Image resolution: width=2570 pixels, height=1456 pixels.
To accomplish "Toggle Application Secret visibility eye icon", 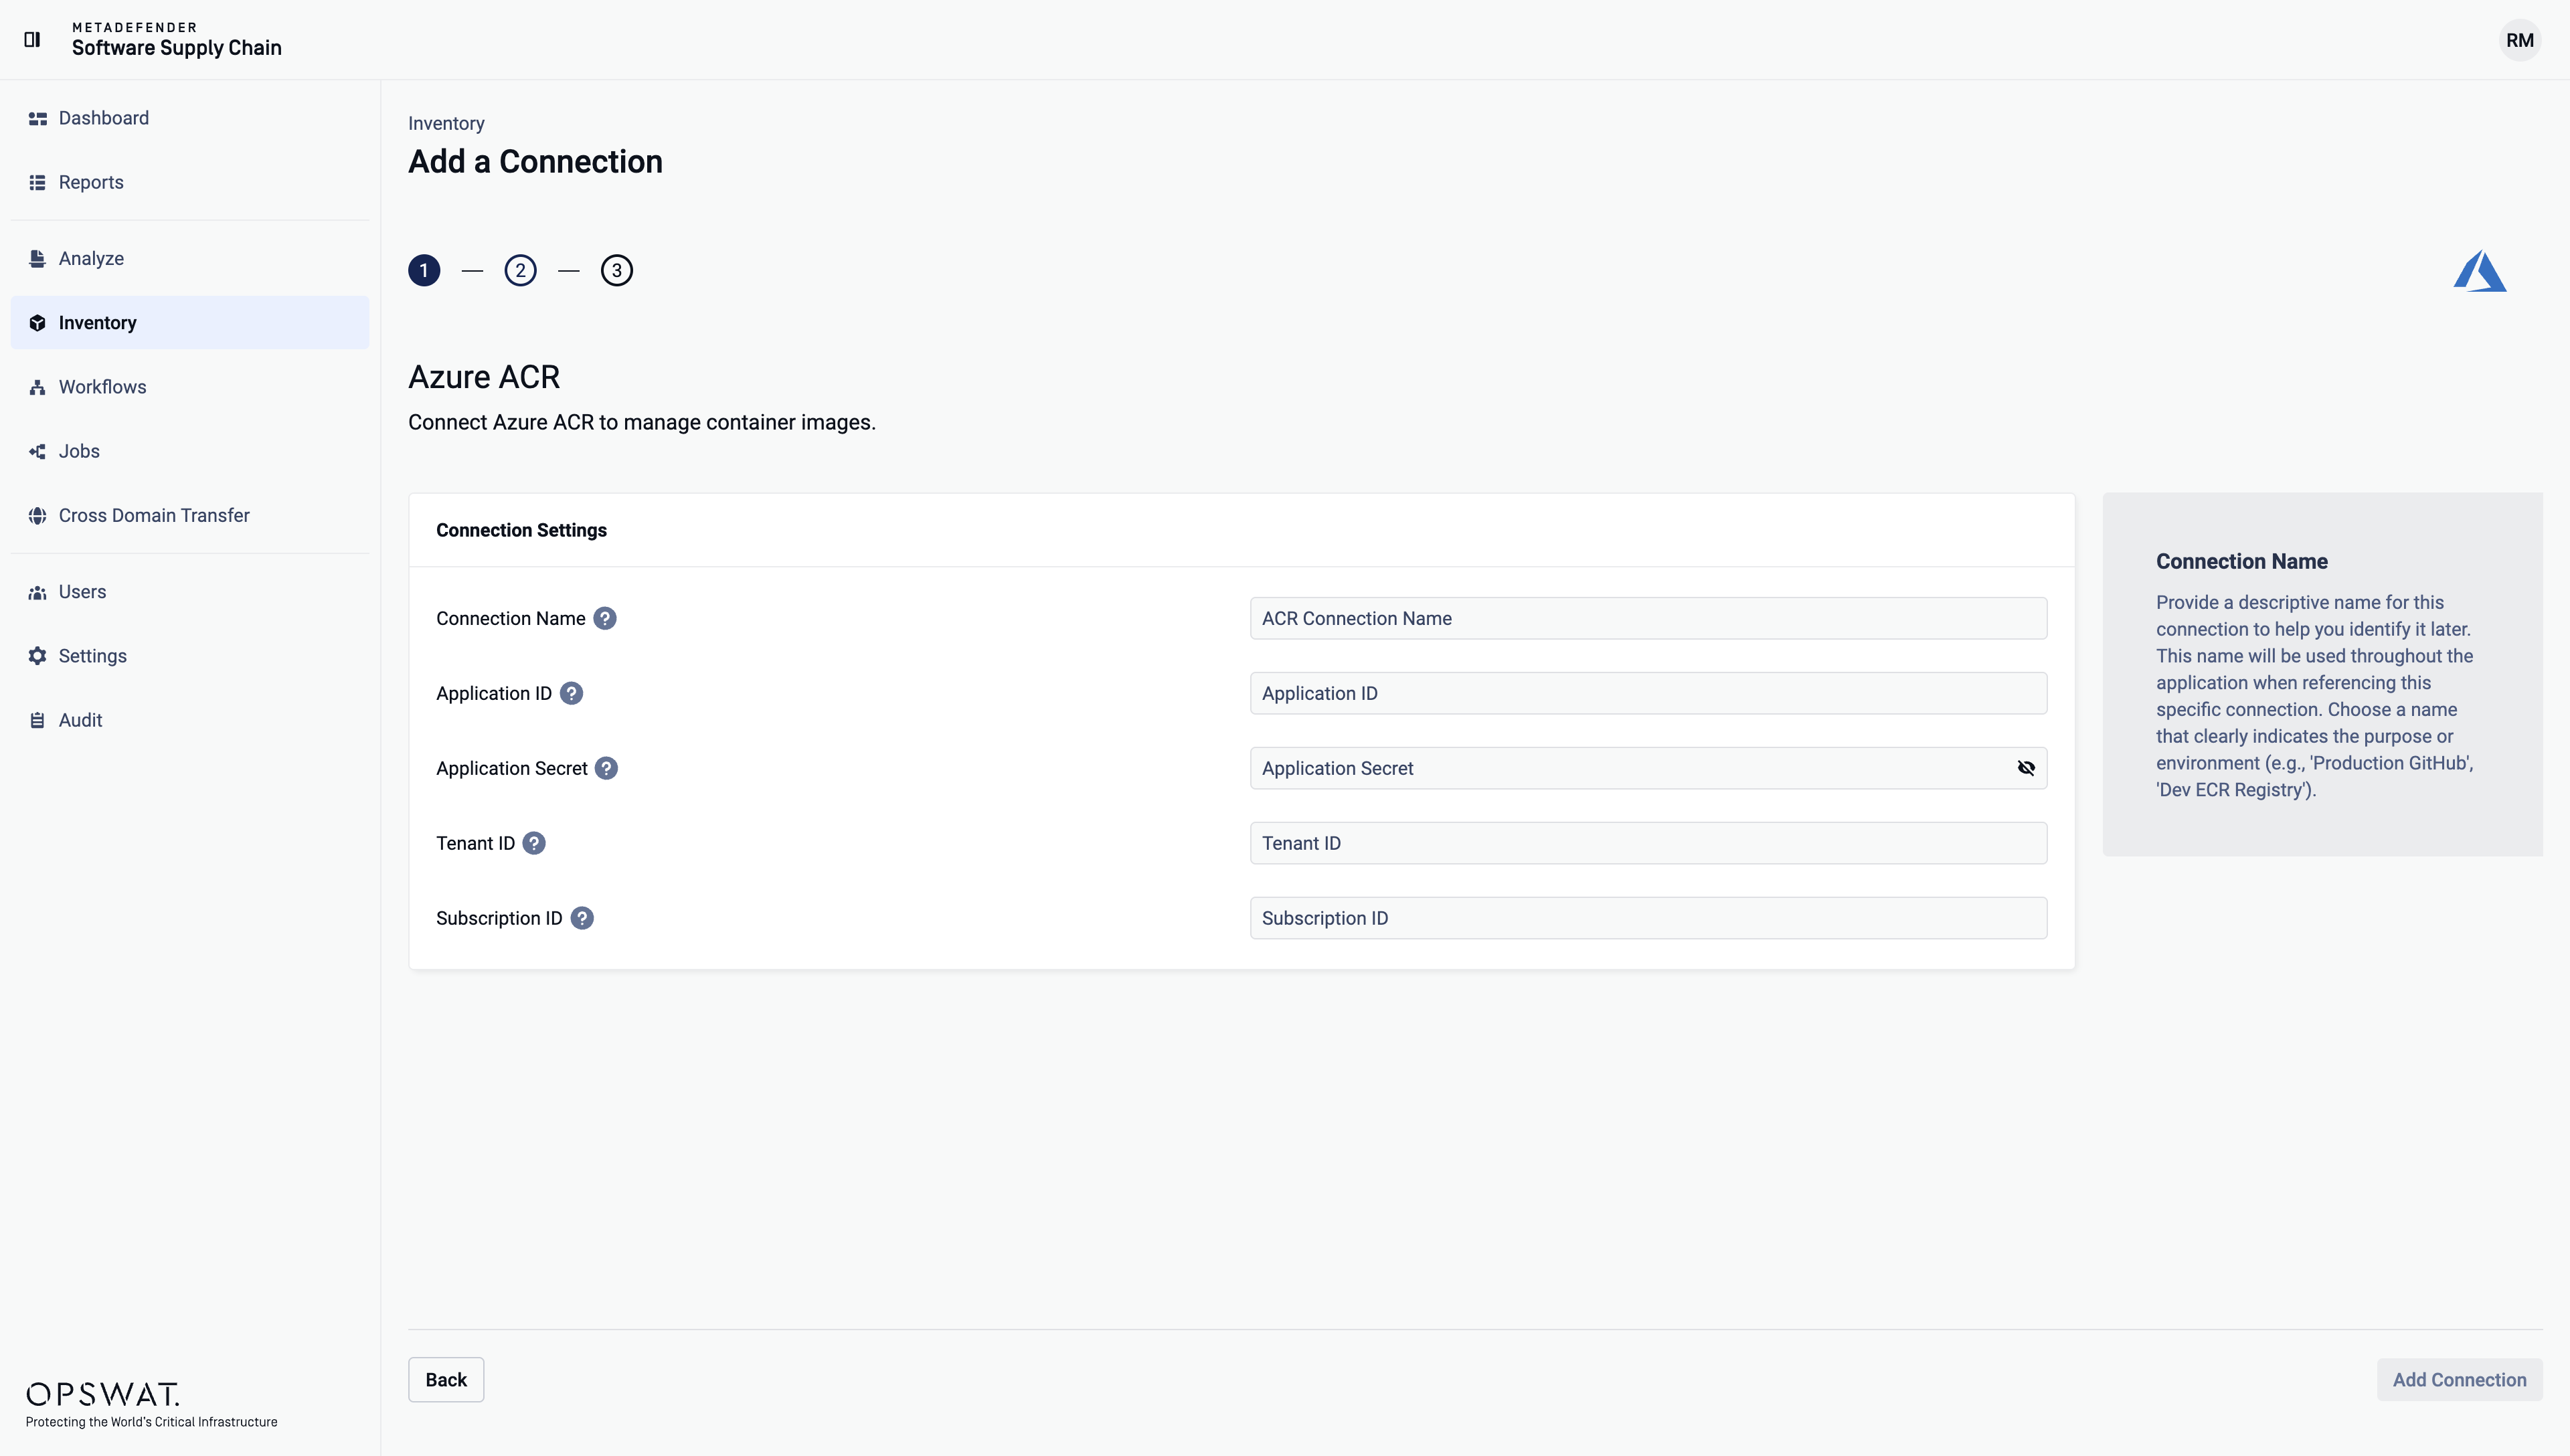I will (x=2026, y=768).
